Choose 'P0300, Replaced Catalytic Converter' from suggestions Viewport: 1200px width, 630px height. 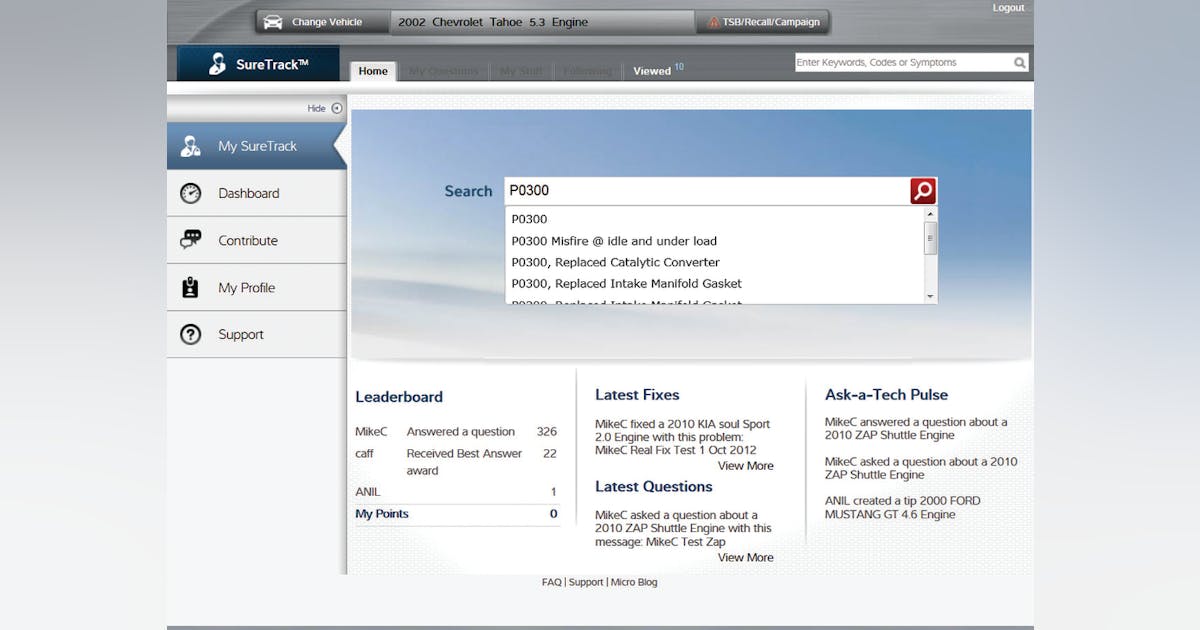pyautogui.click(x=614, y=262)
